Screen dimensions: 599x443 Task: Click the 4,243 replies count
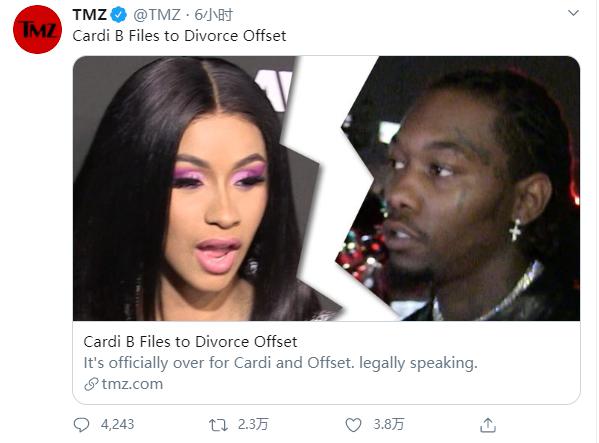(x=117, y=424)
